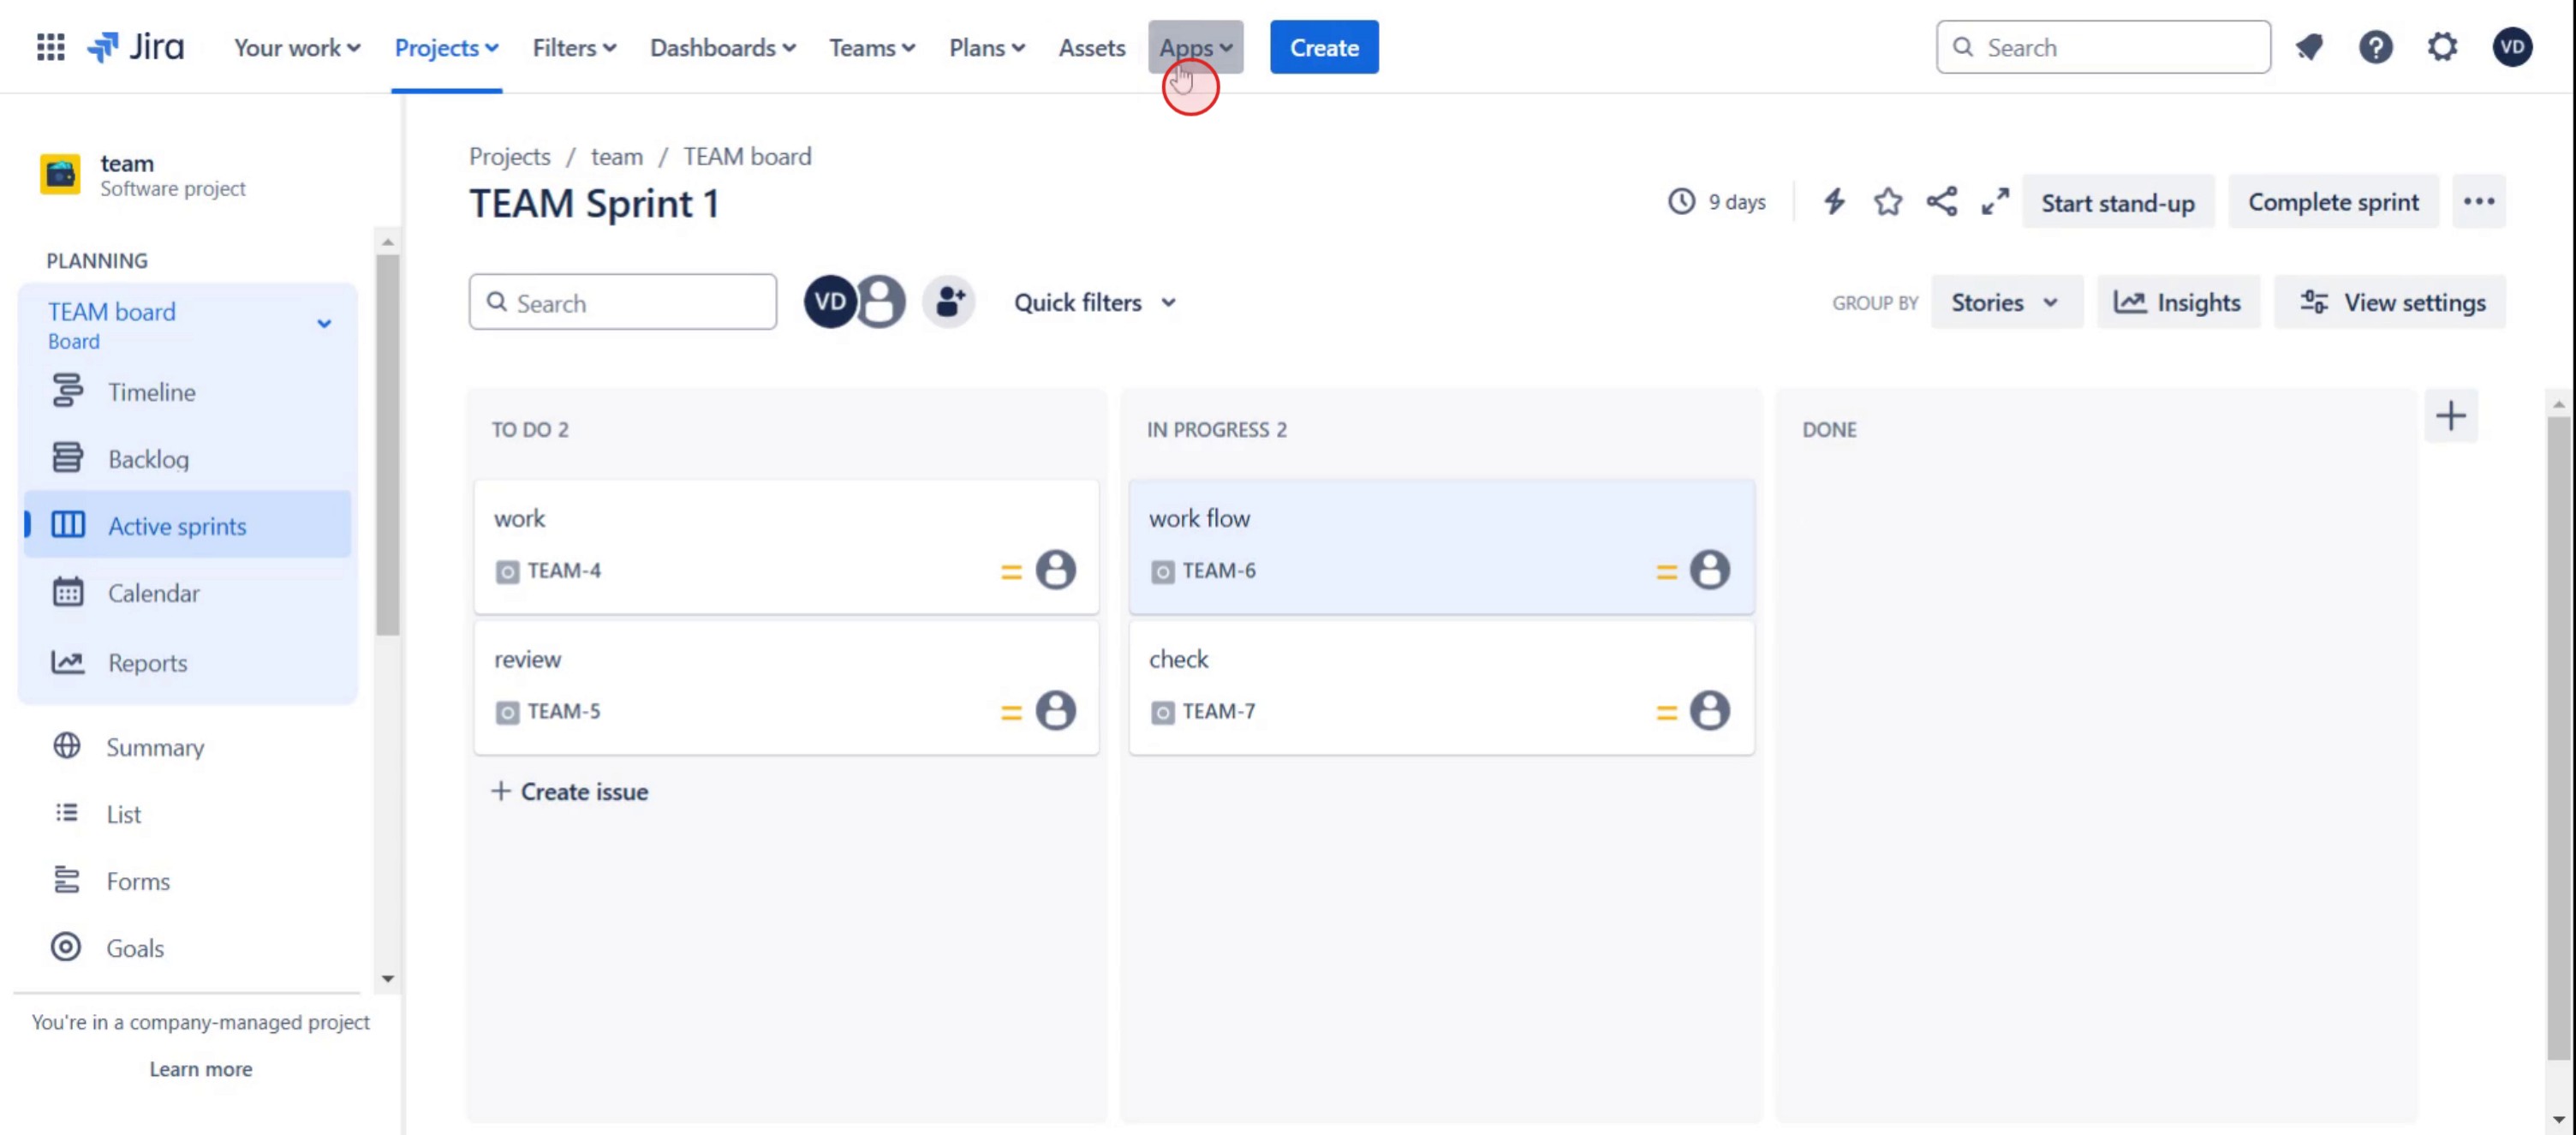Image resolution: width=2576 pixels, height=1135 pixels.
Task: Open the Dashboards menu
Action: [x=722, y=47]
